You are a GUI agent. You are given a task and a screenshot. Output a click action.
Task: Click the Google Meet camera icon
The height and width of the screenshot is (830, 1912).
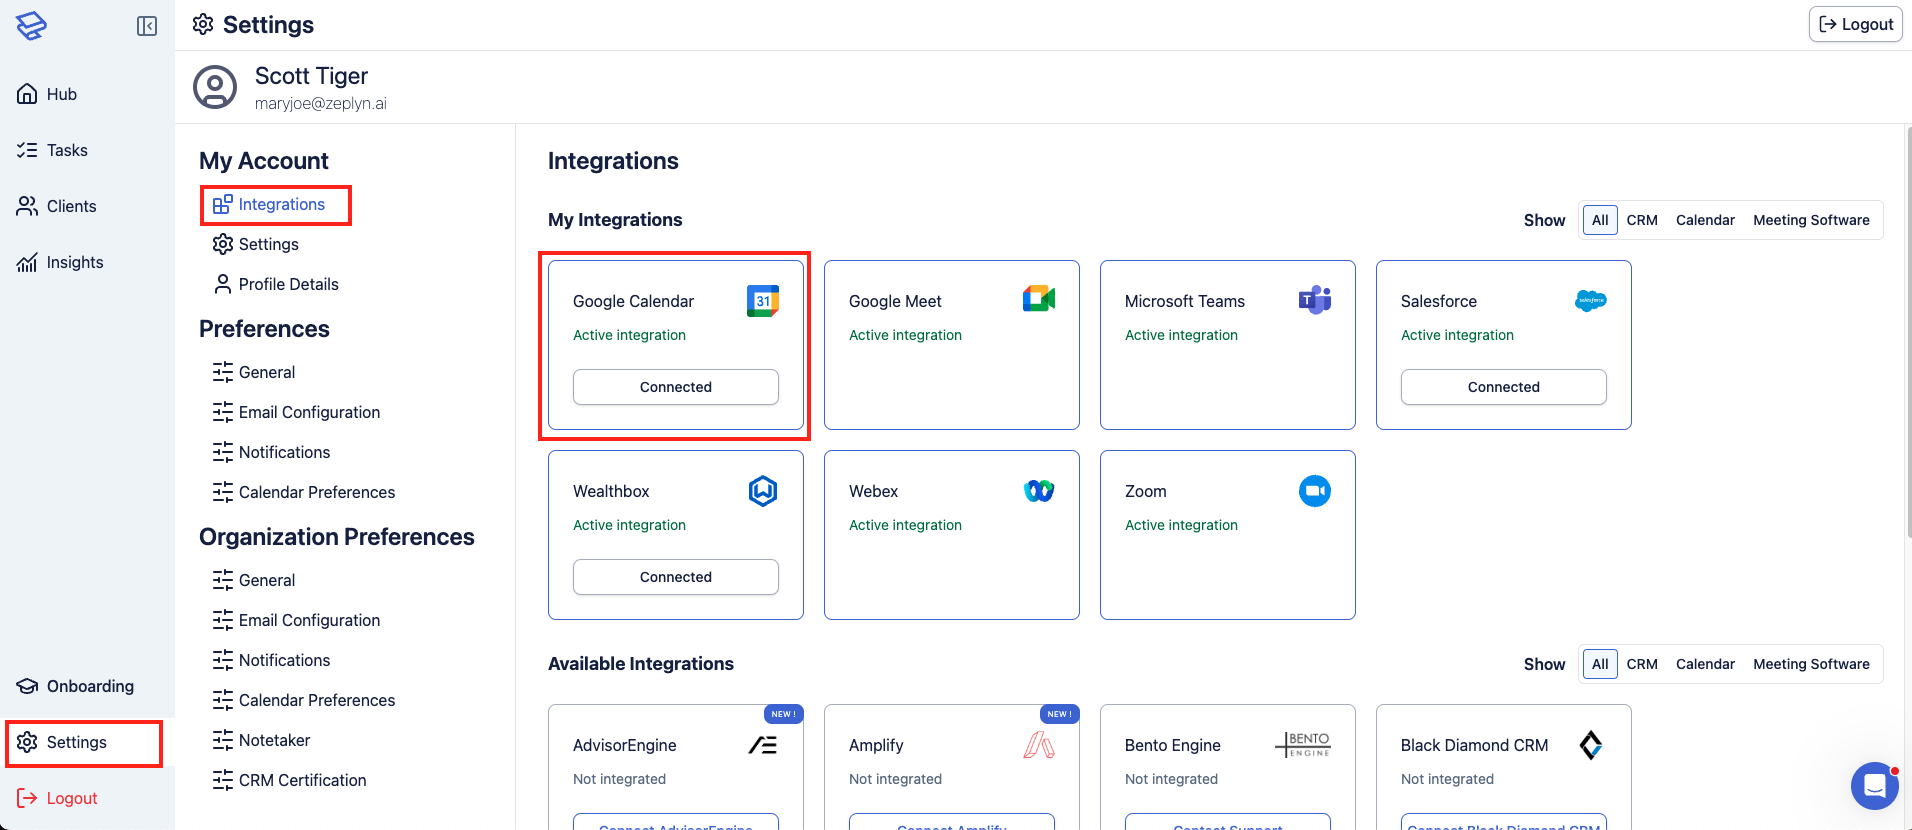[x=1038, y=299]
